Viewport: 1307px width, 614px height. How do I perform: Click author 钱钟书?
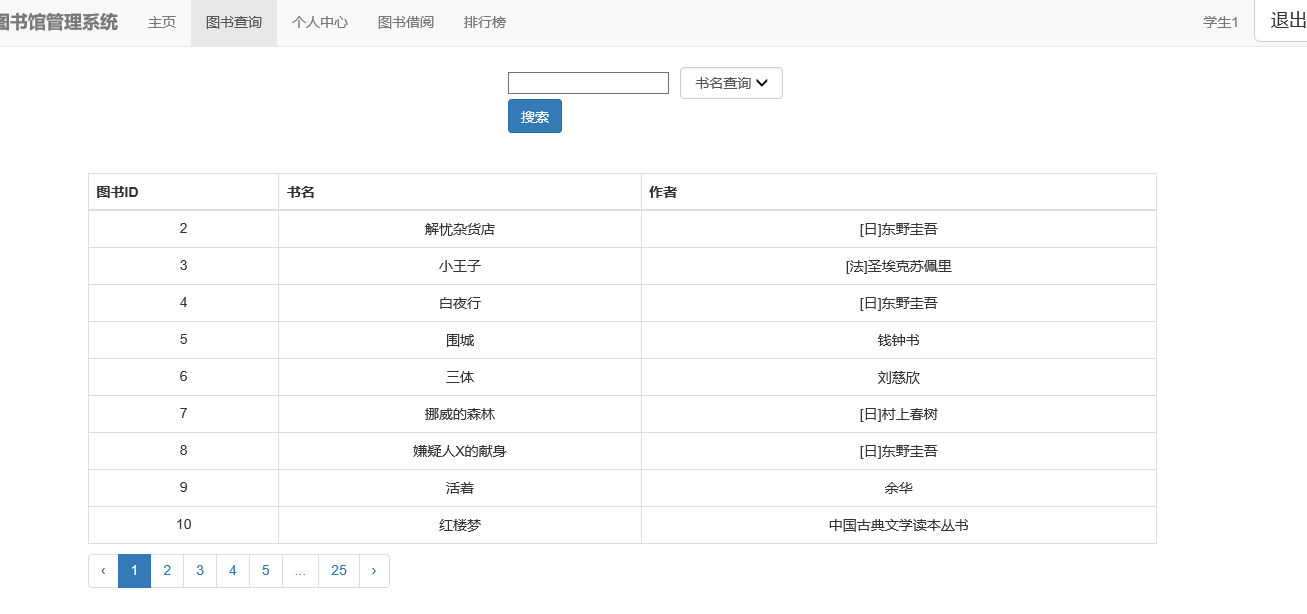[x=899, y=340]
